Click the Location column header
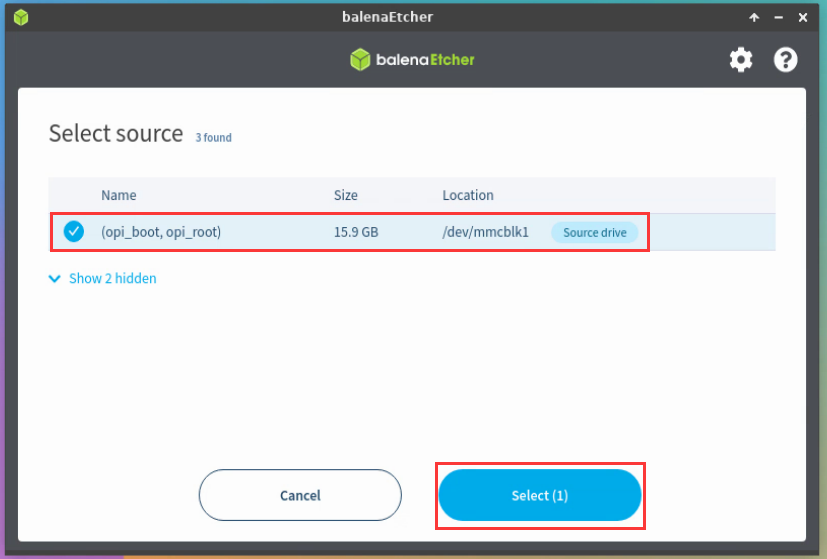The image size is (827, 559). coord(468,195)
